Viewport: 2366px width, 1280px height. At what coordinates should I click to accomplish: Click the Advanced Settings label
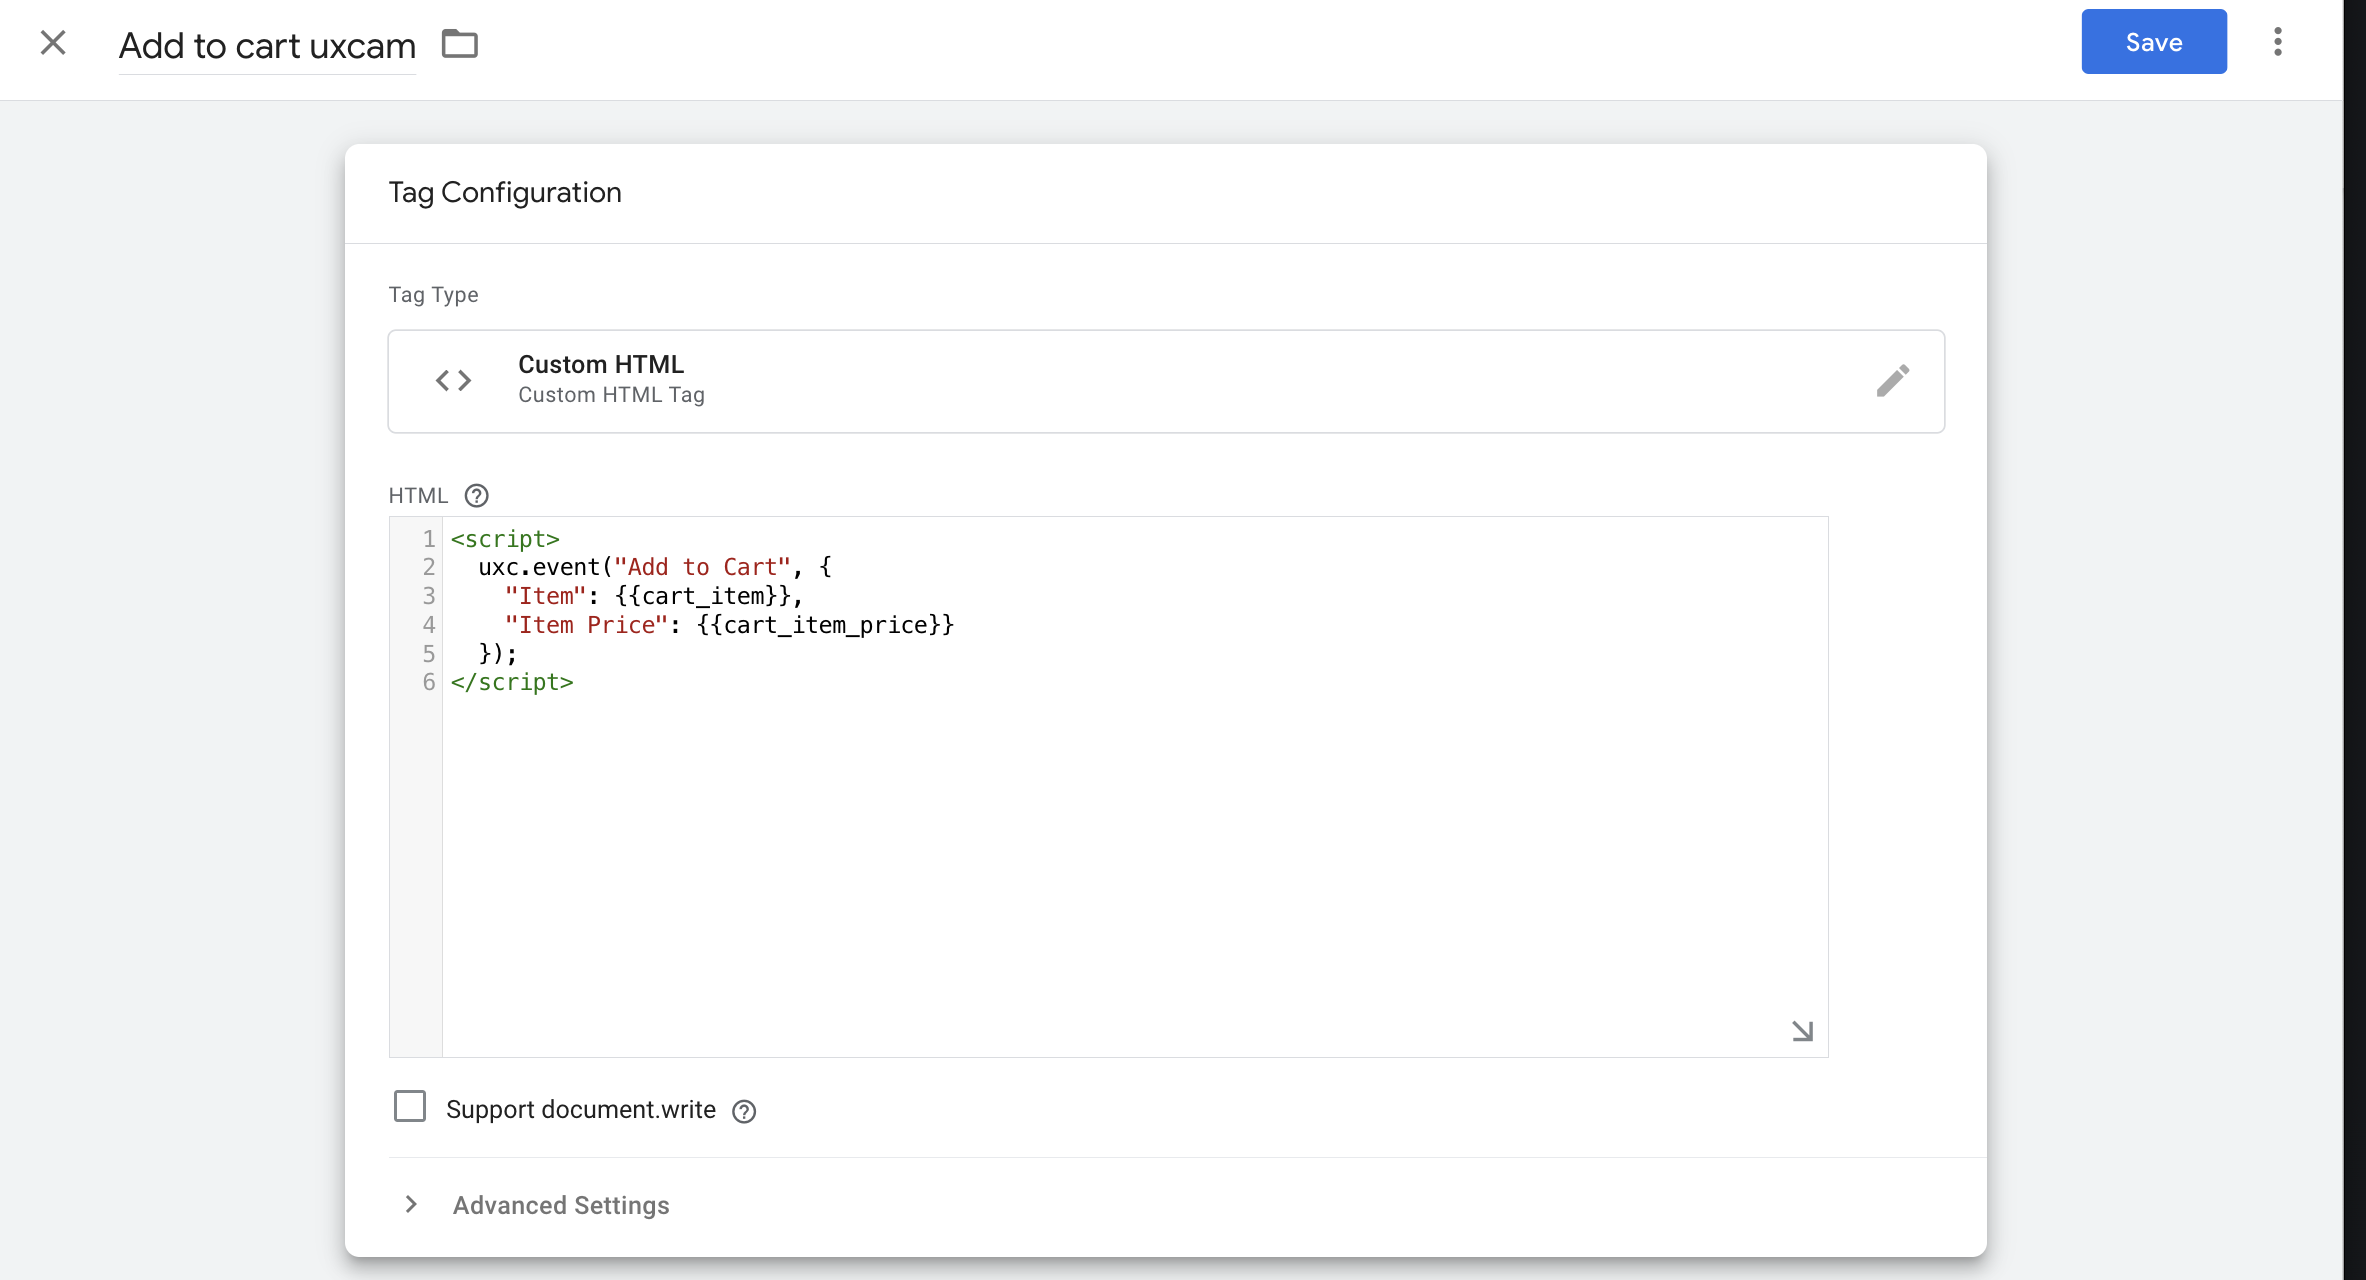561,1205
